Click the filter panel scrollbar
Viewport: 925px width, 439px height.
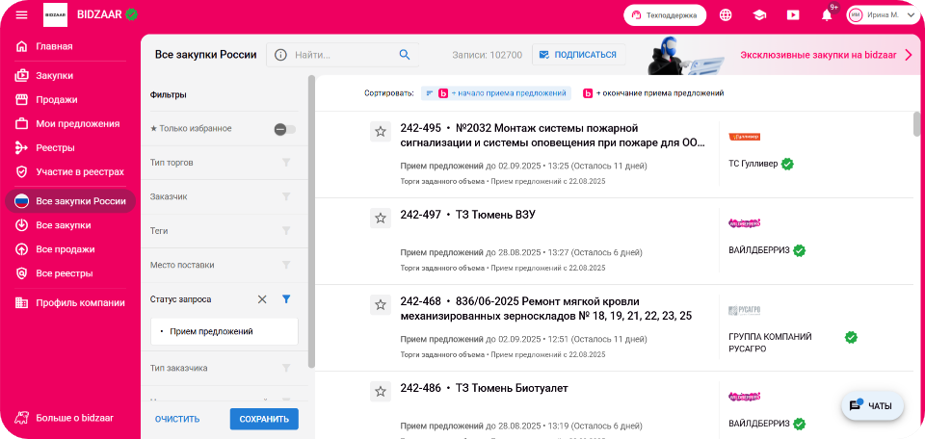tap(311, 221)
